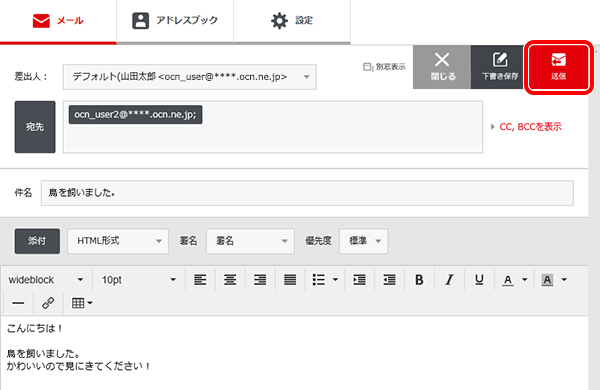
Task: Open the 優先度 priority dropdown
Action: click(363, 241)
